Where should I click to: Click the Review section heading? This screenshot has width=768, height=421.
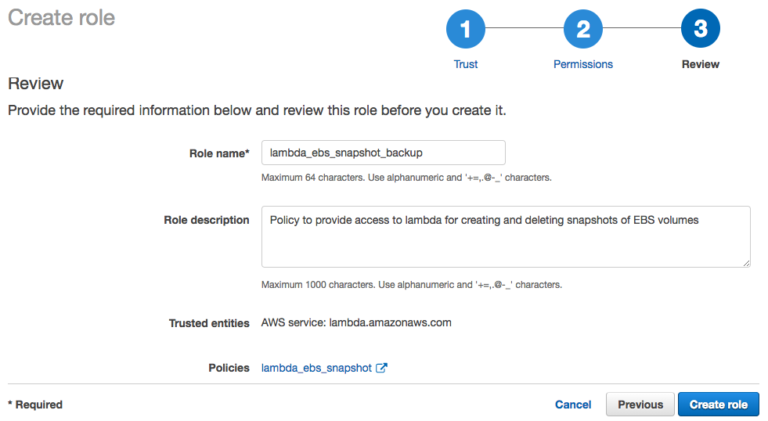click(36, 83)
